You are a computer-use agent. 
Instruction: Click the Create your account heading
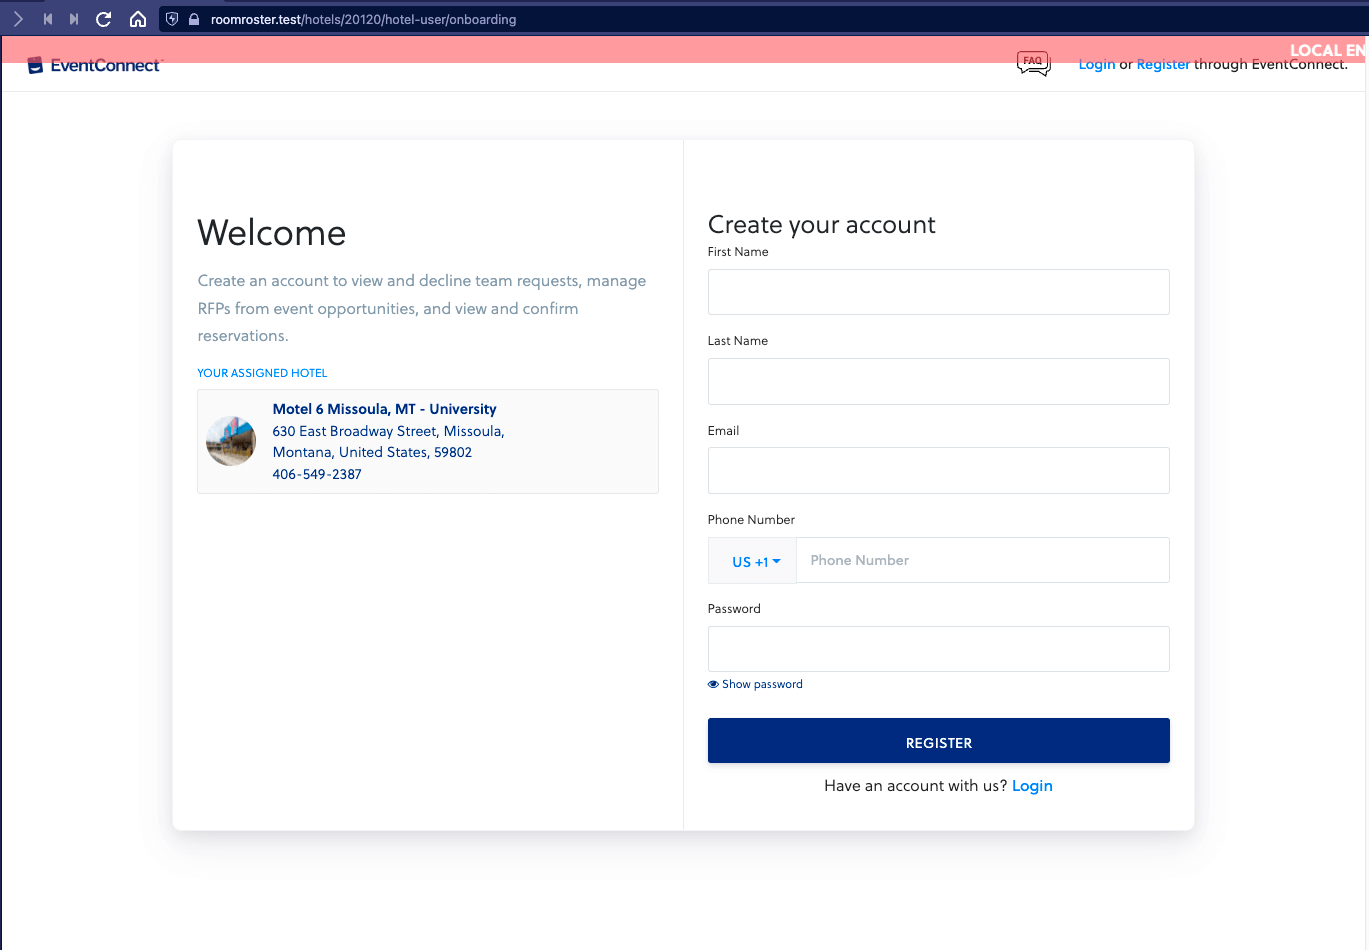click(822, 225)
